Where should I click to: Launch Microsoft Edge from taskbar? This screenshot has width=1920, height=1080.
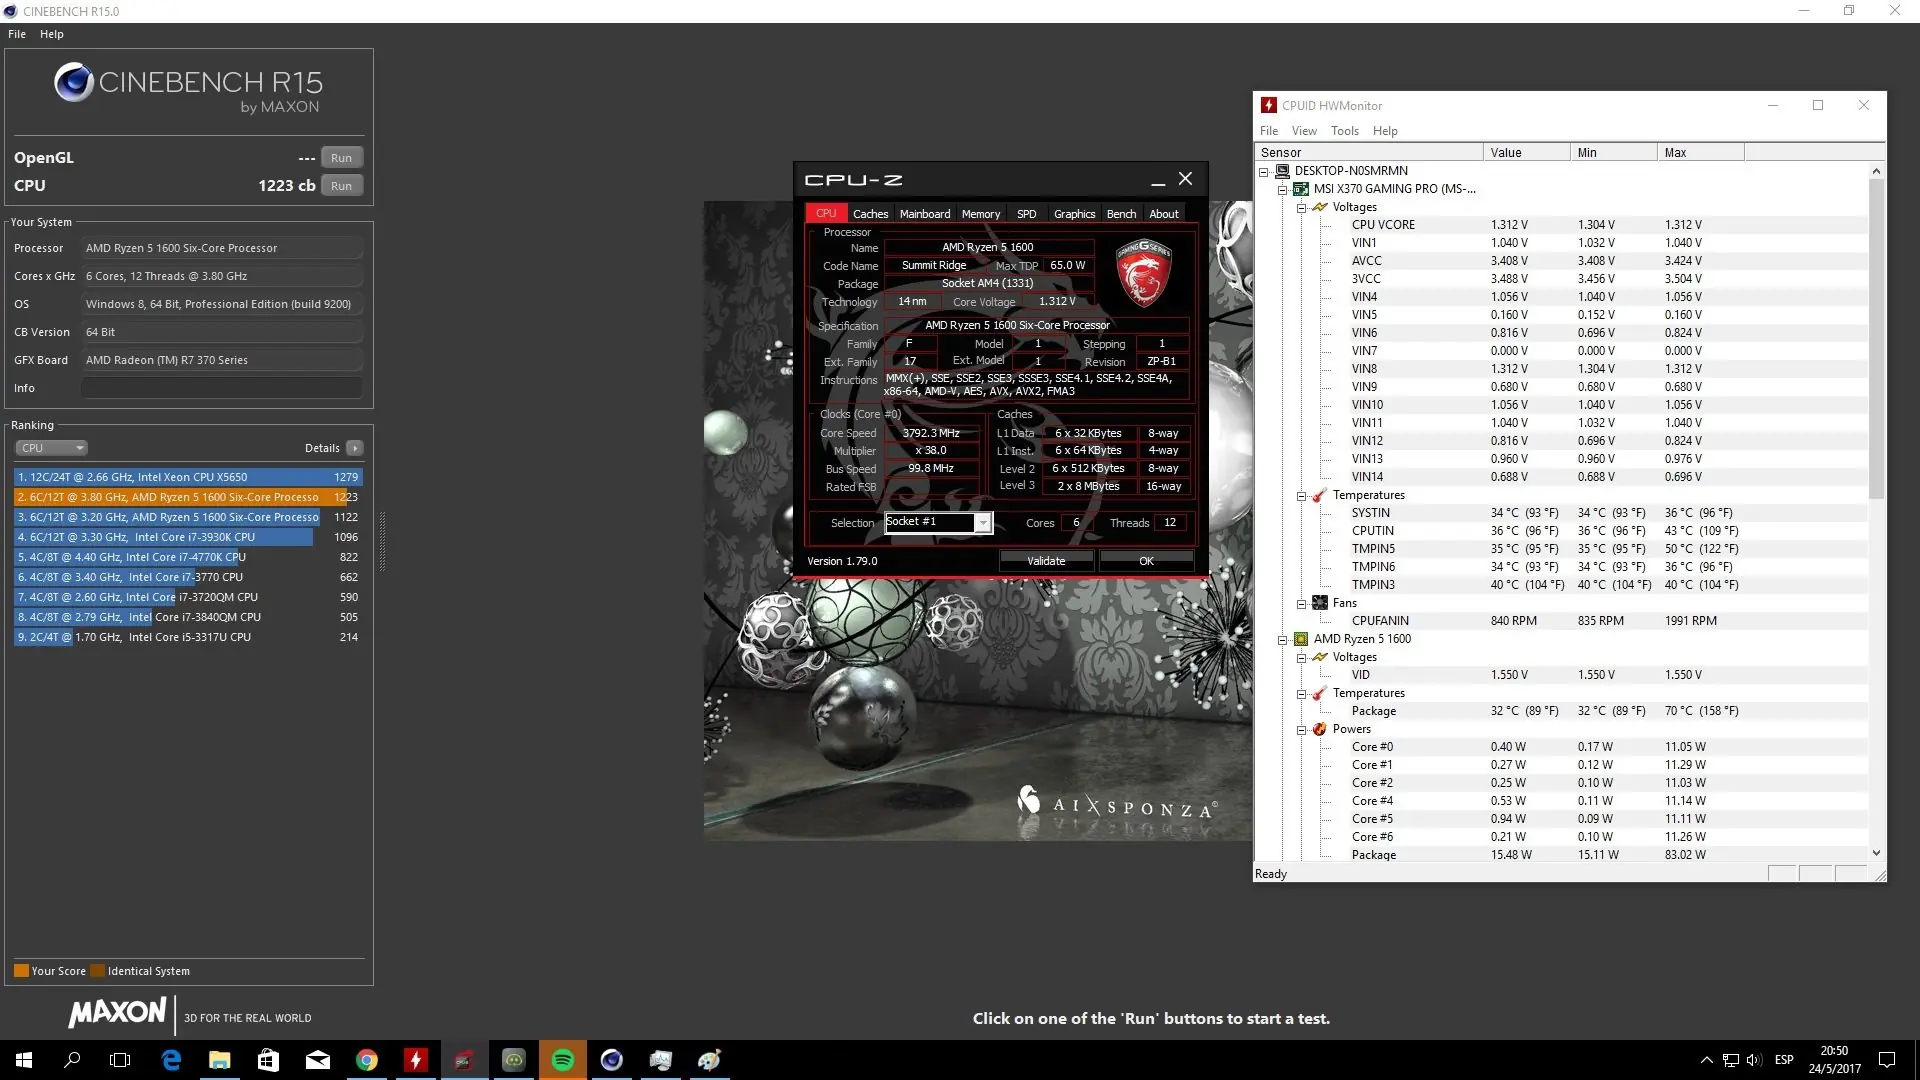tap(171, 1060)
